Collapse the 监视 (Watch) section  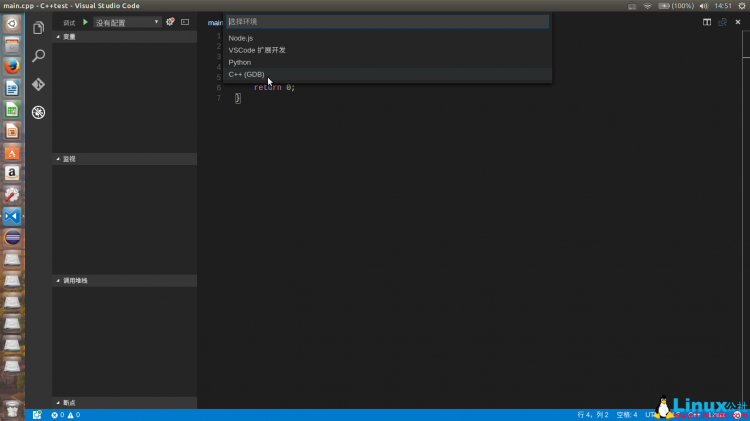(124, 159)
